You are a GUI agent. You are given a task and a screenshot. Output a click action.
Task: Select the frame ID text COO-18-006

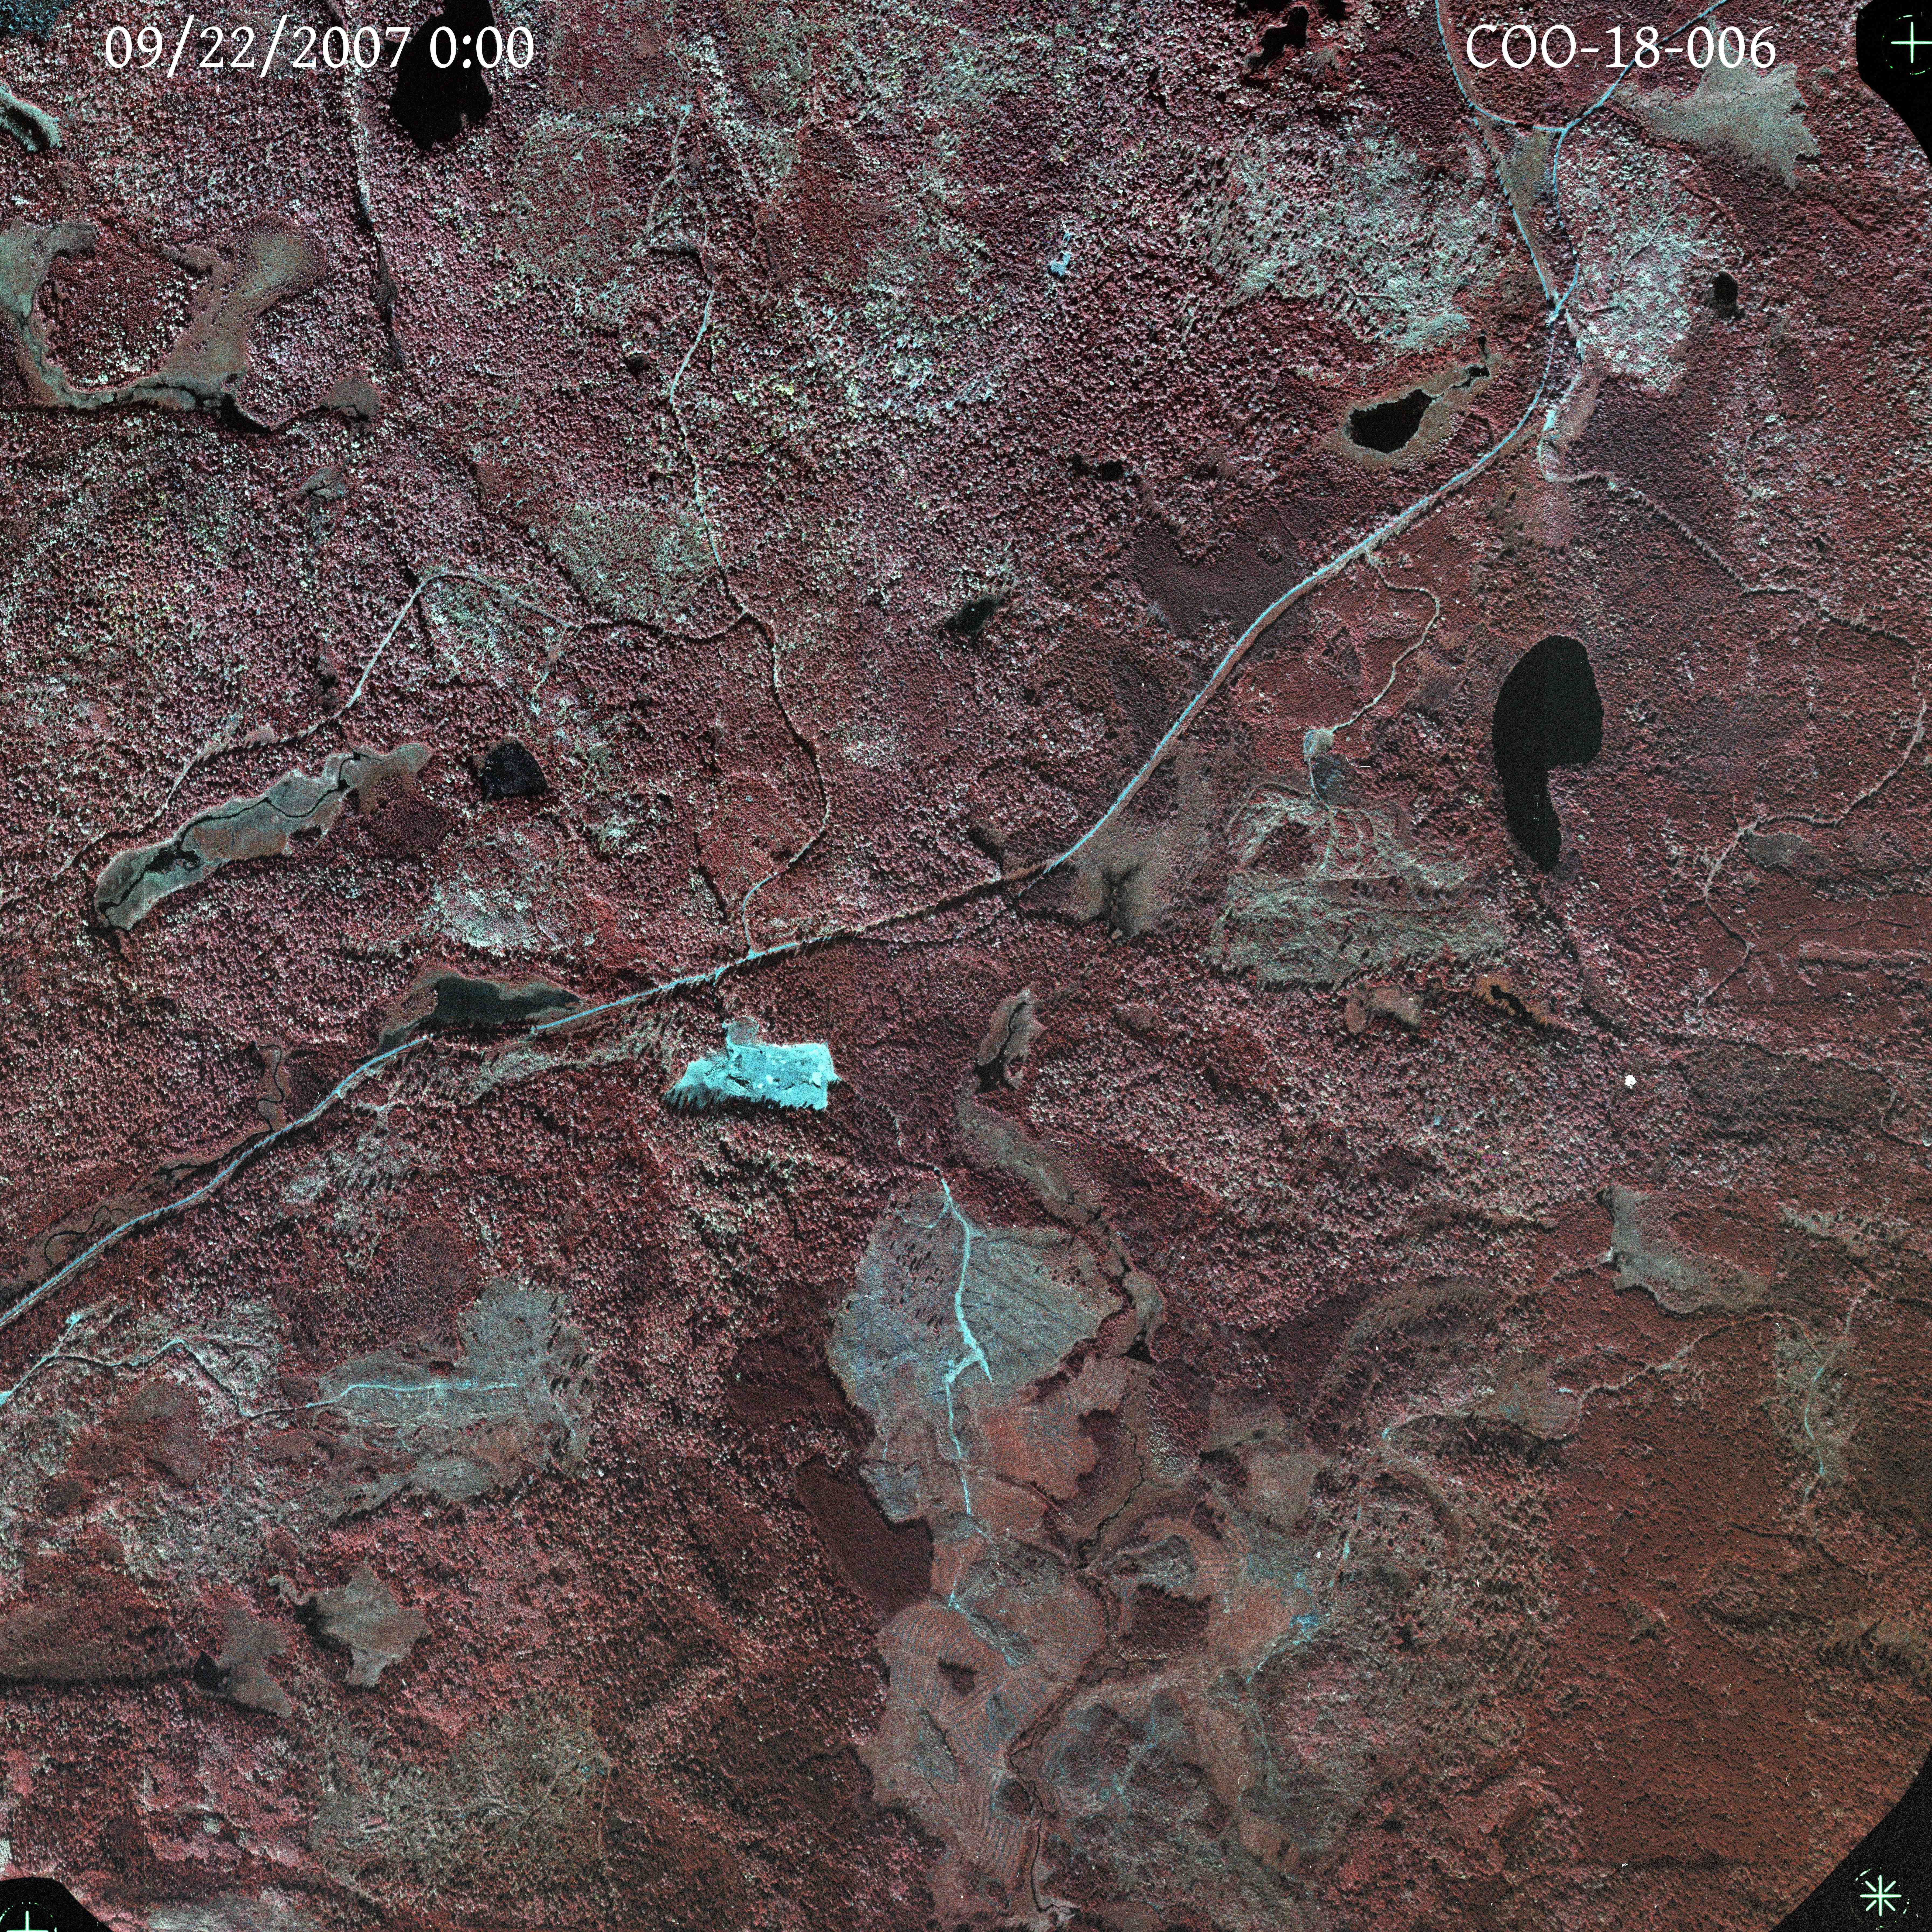point(1621,48)
